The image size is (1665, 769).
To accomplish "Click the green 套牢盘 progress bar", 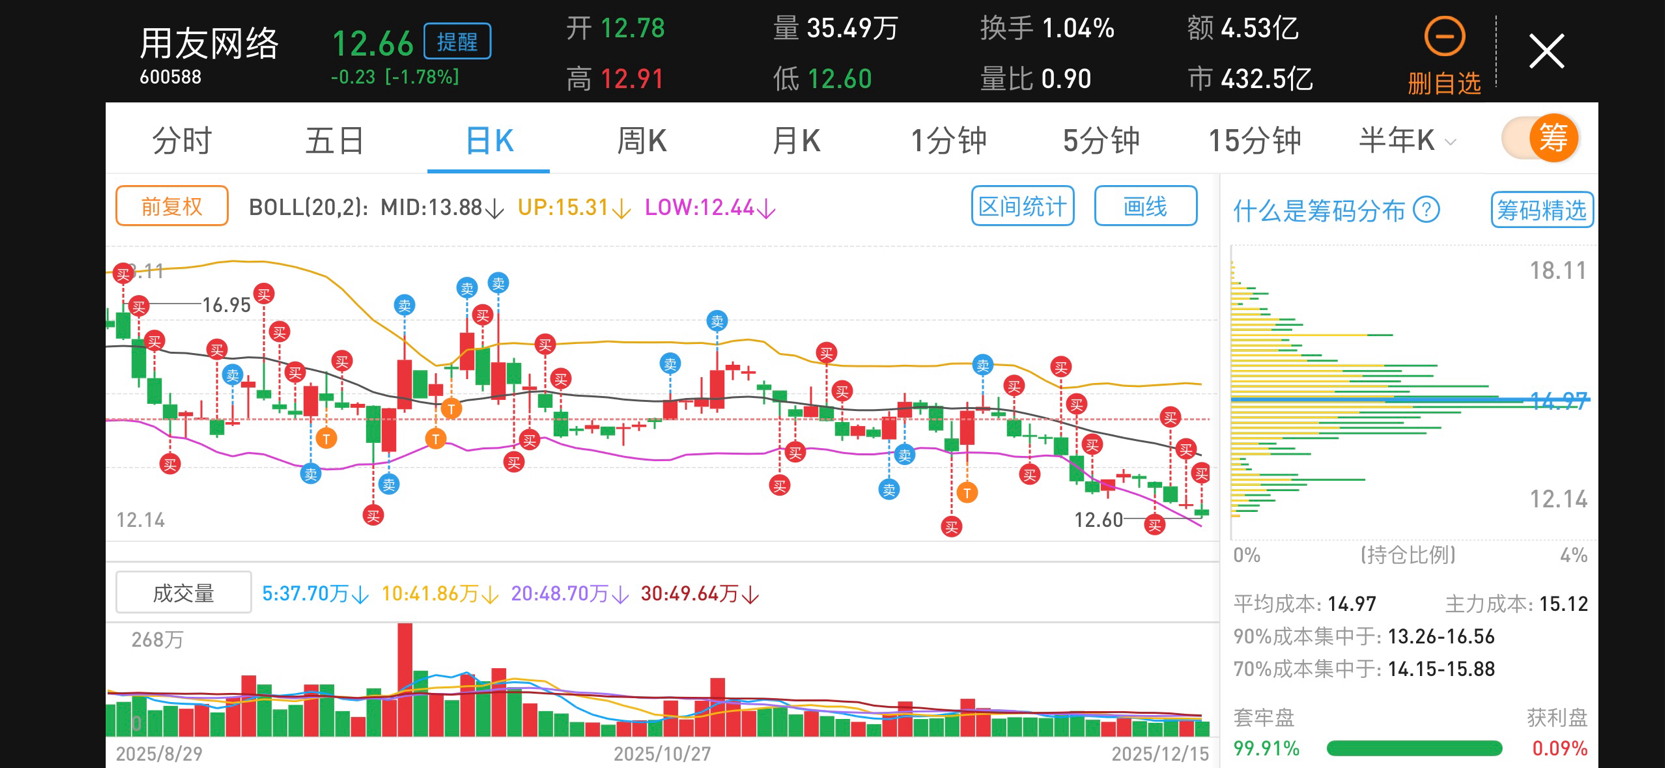I will [1414, 748].
